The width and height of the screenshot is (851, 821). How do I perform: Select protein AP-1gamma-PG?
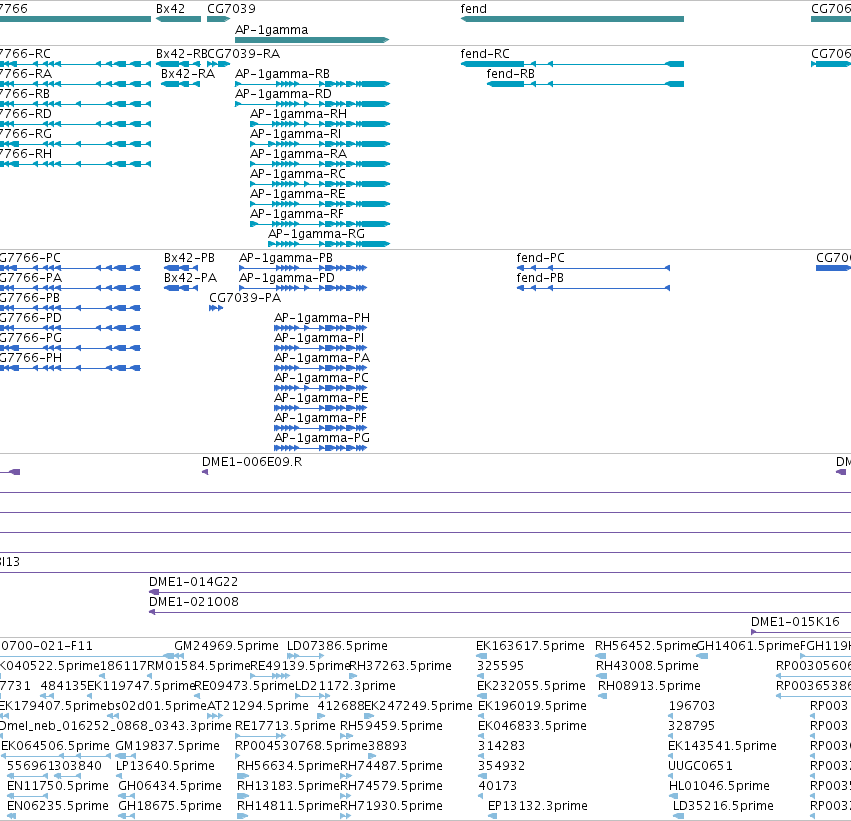click(x=322, y=438)
